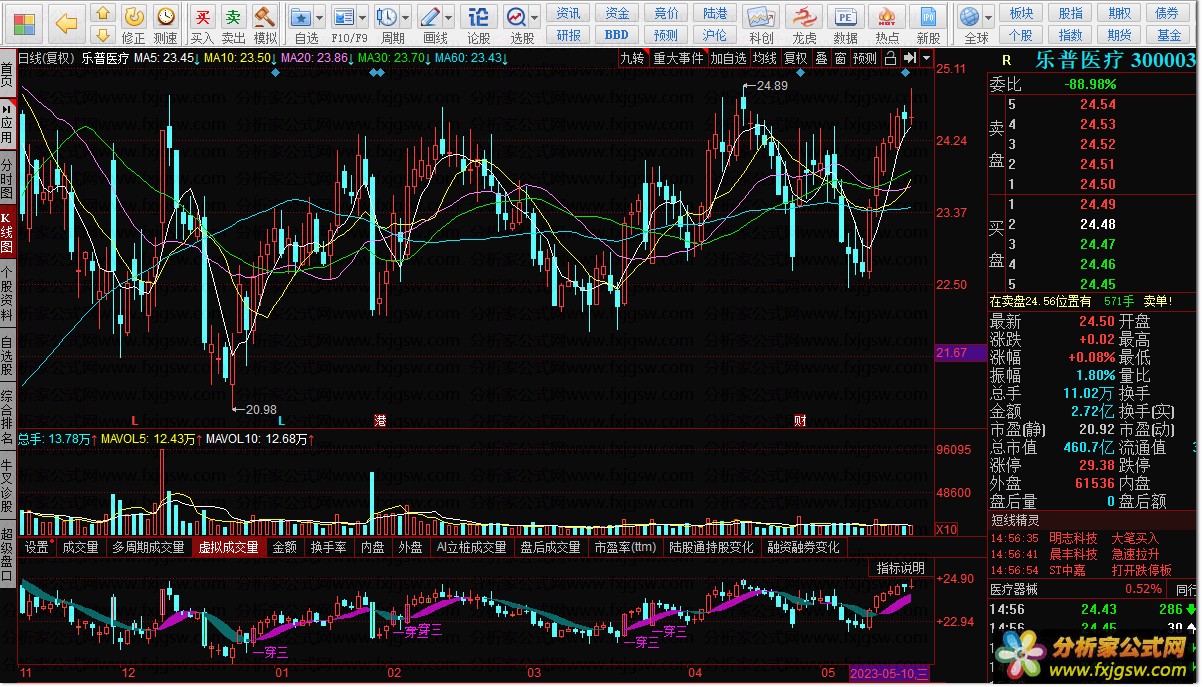Image resolution: width=1203 pixels, height=687 pixels.
Task: Click the lock icon in chart header
Action: (892, 58)
